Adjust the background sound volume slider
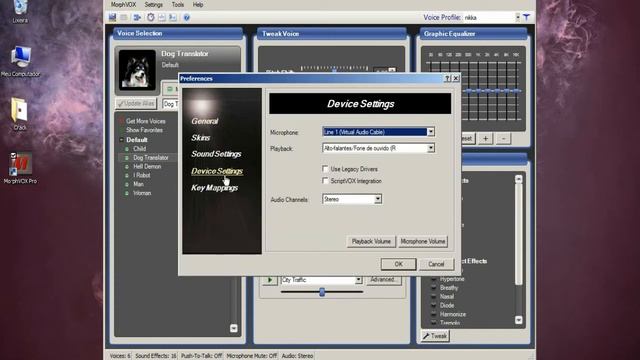 (322, 292)
